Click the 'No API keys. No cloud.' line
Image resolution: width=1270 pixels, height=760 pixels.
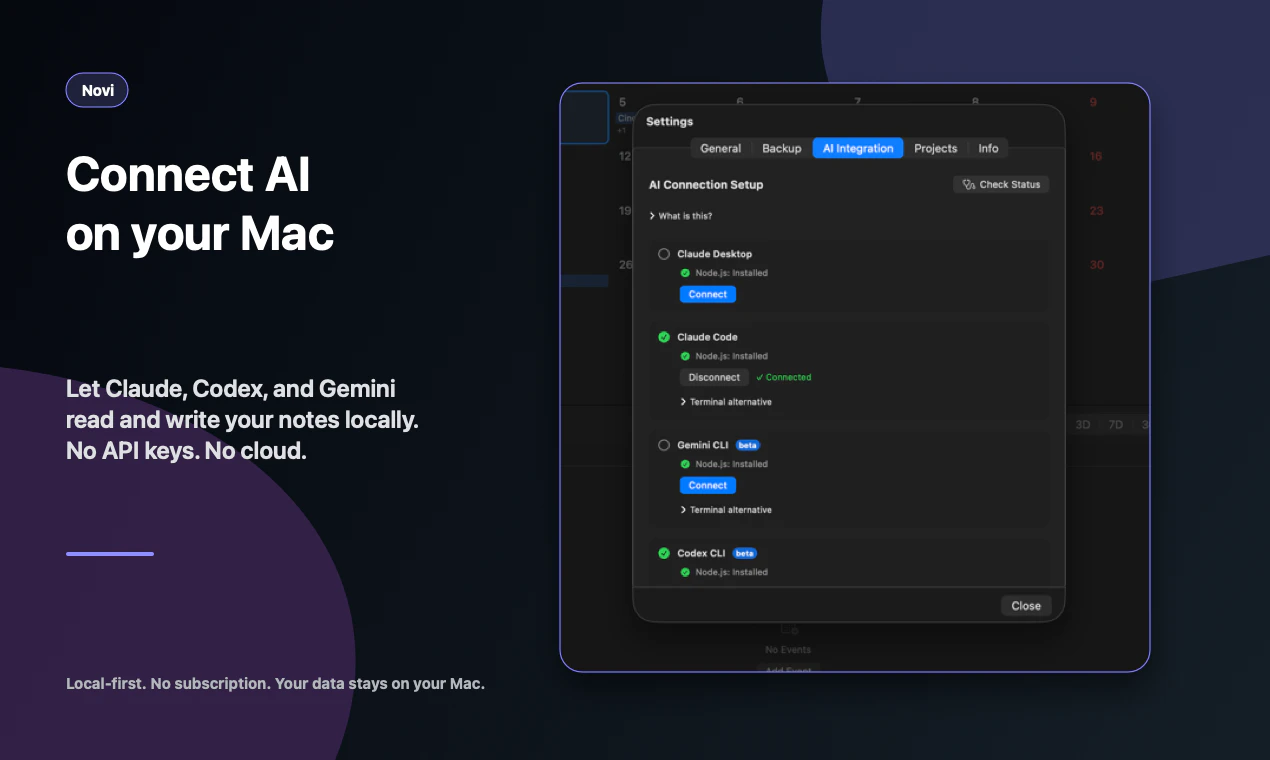point(186,451)
